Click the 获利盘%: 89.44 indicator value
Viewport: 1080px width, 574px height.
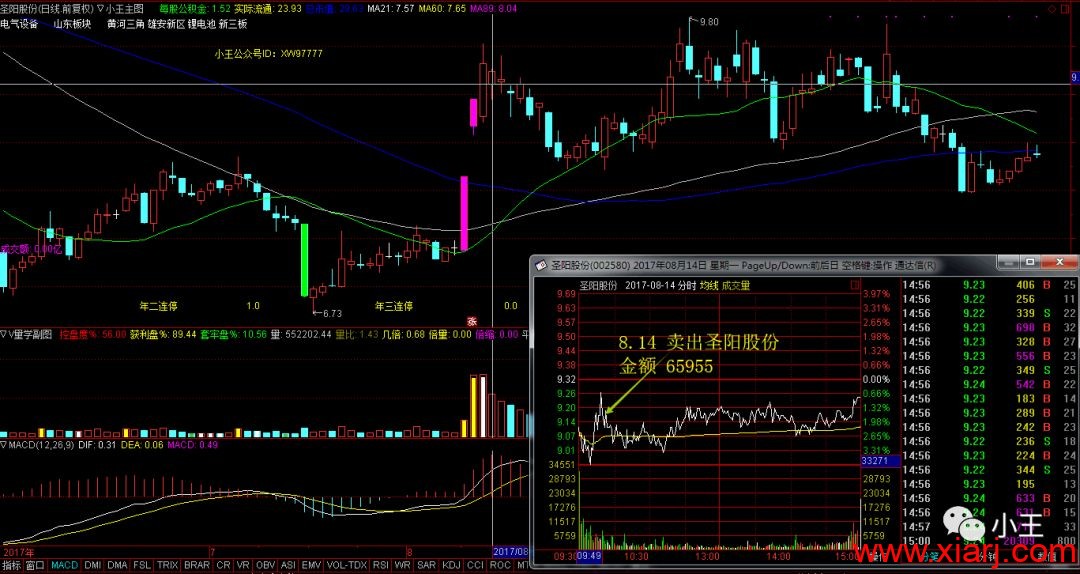click(x=163, y=334)
